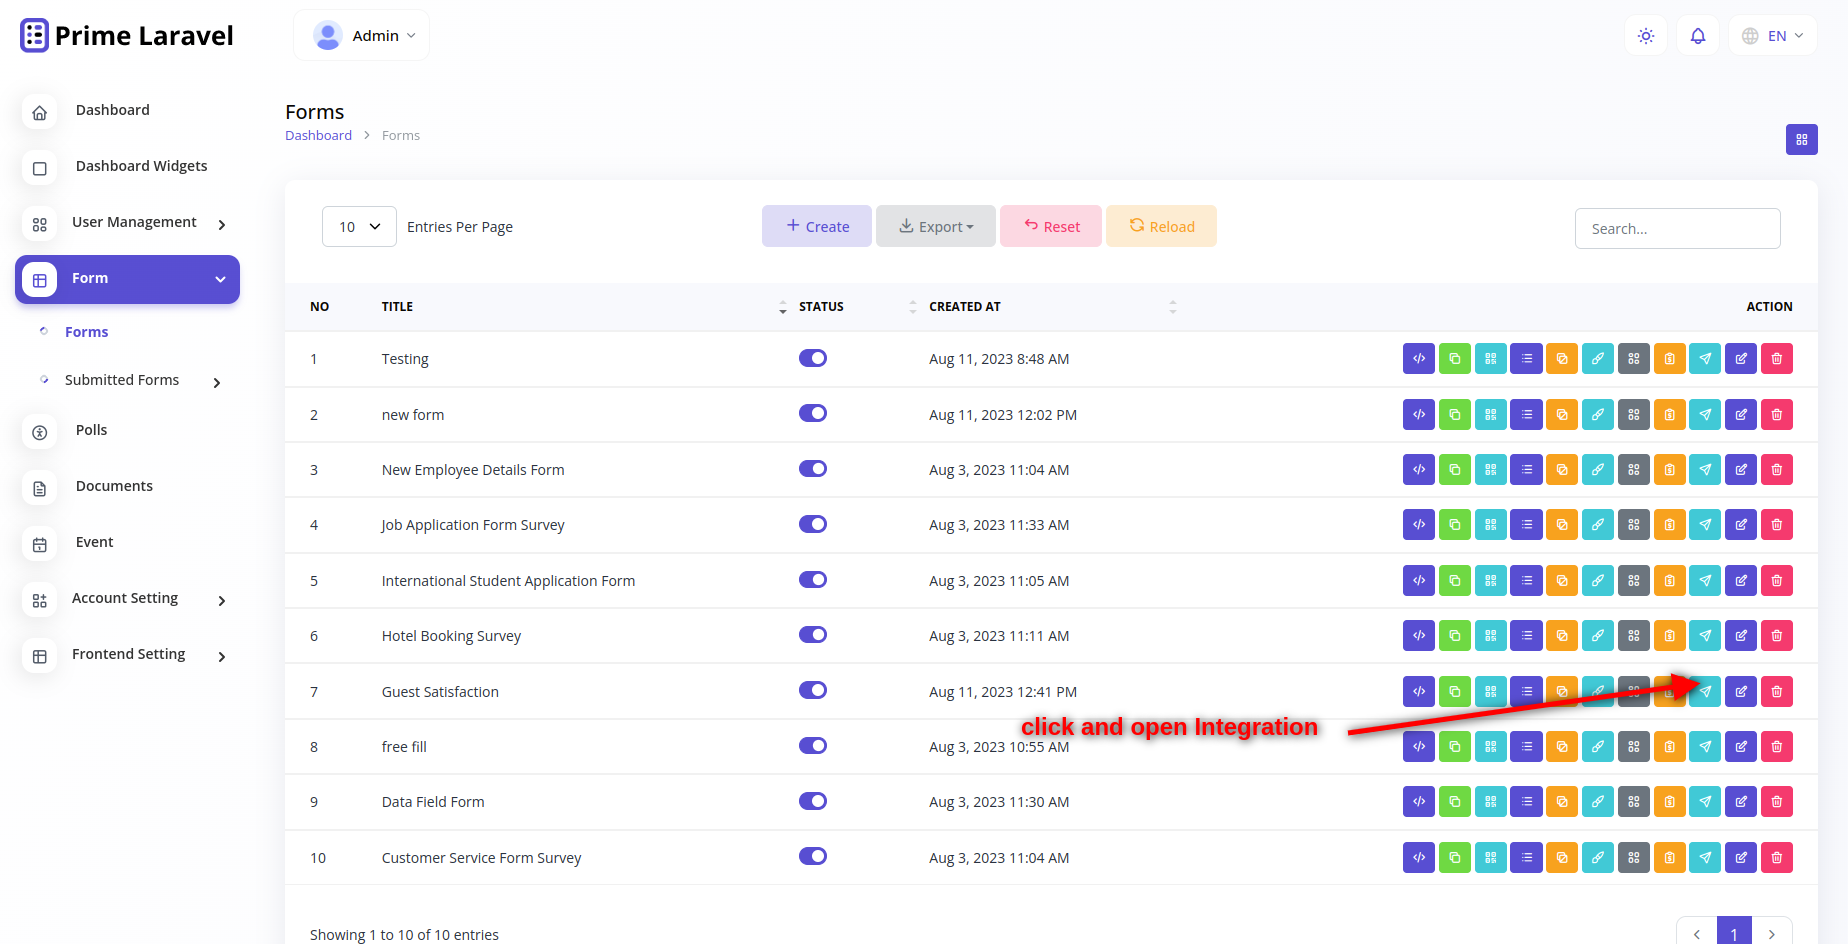
Task: Click the Create button
Action: click(x=817, y=226)
